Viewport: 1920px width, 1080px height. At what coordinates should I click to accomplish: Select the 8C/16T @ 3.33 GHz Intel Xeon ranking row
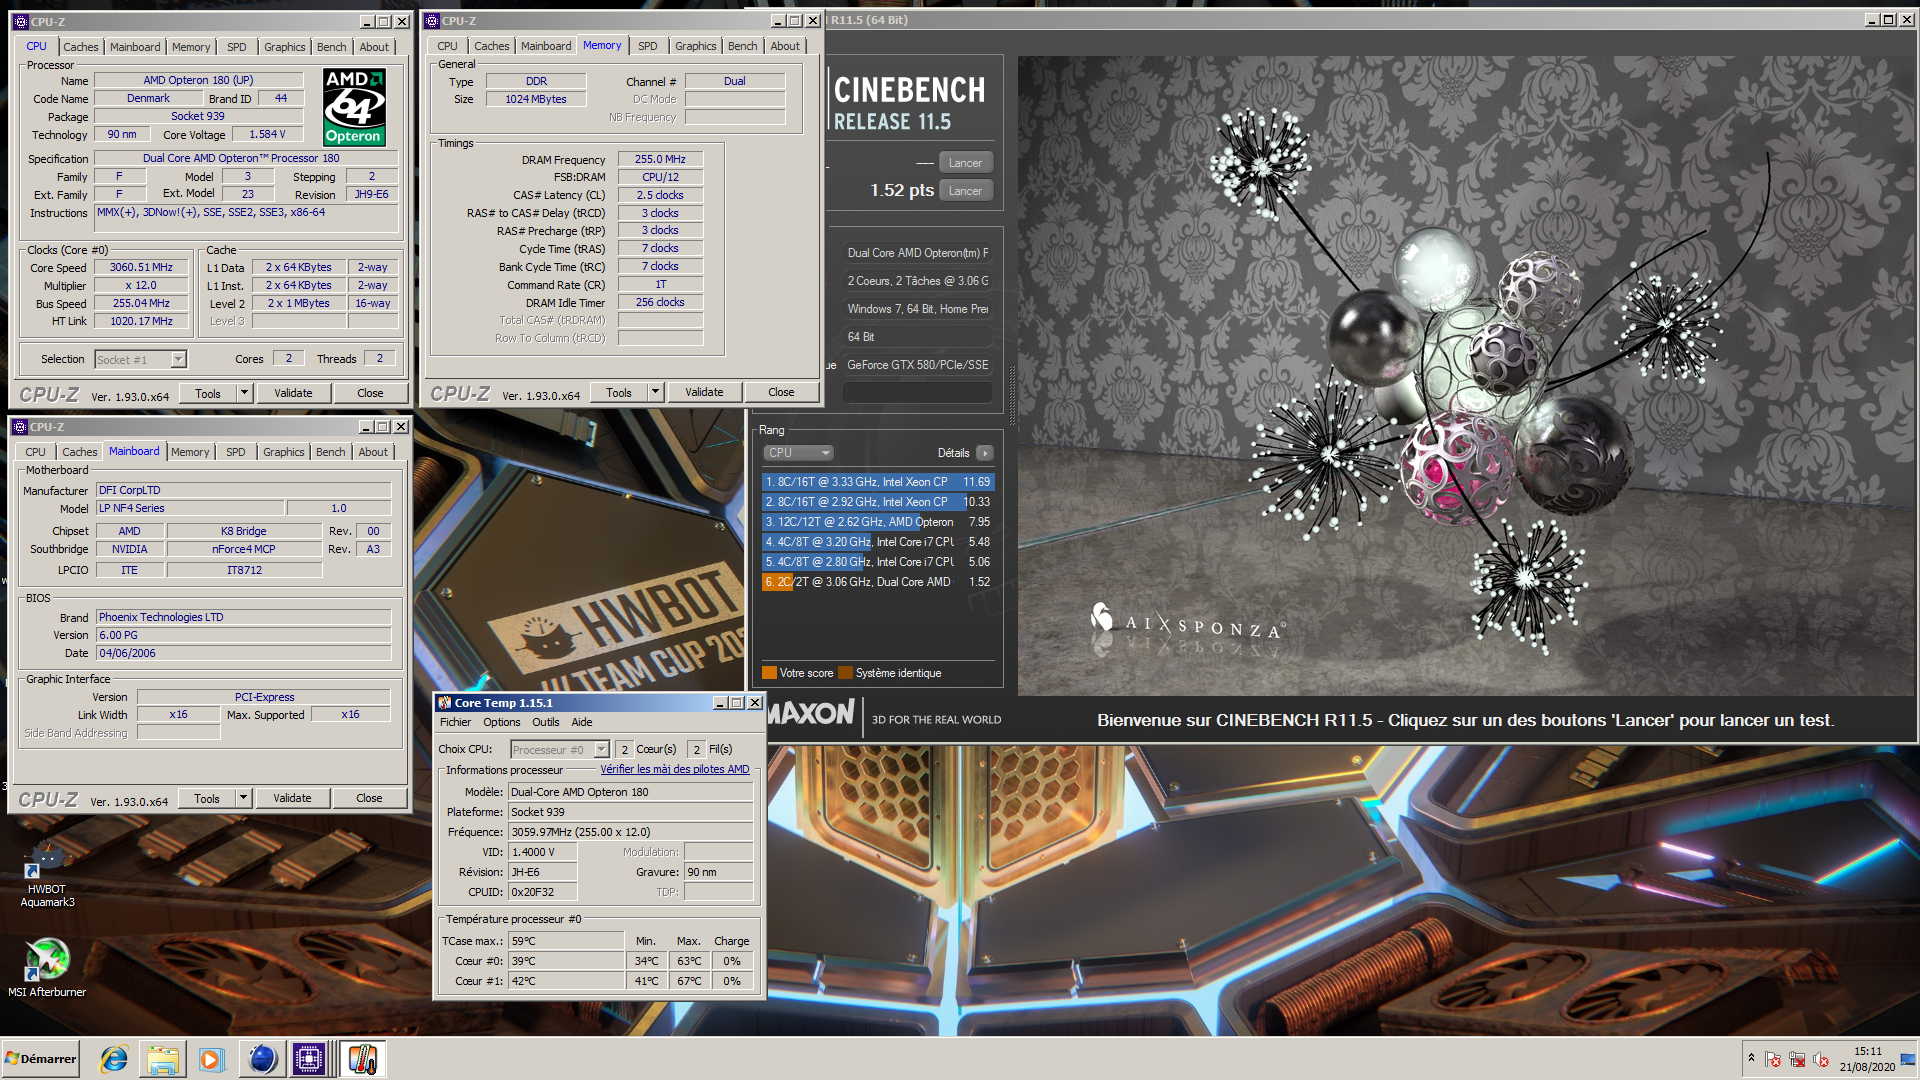point(878,482)
